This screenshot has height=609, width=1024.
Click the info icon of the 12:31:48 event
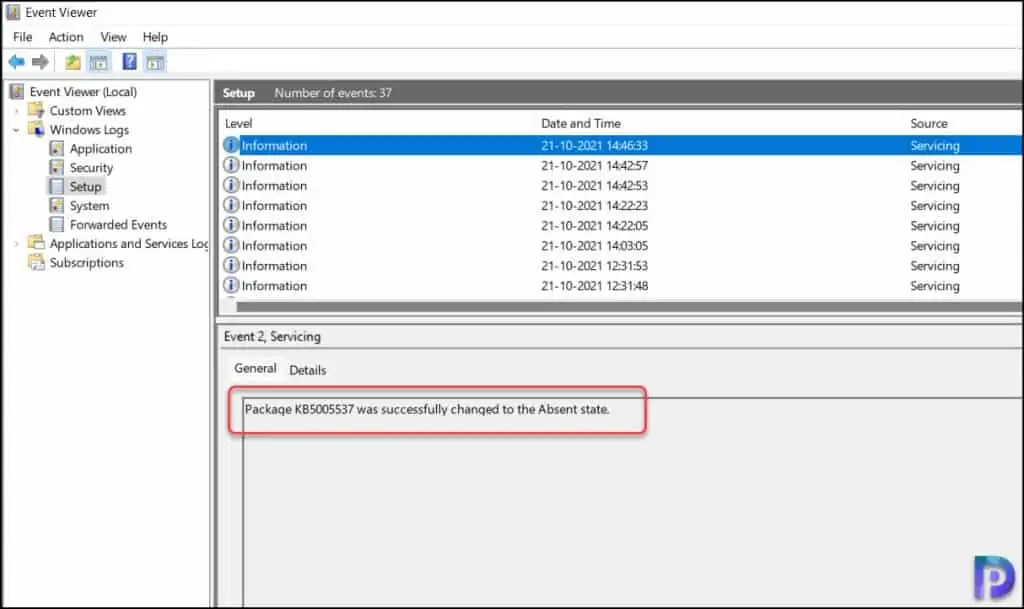[x=231, y=285]
